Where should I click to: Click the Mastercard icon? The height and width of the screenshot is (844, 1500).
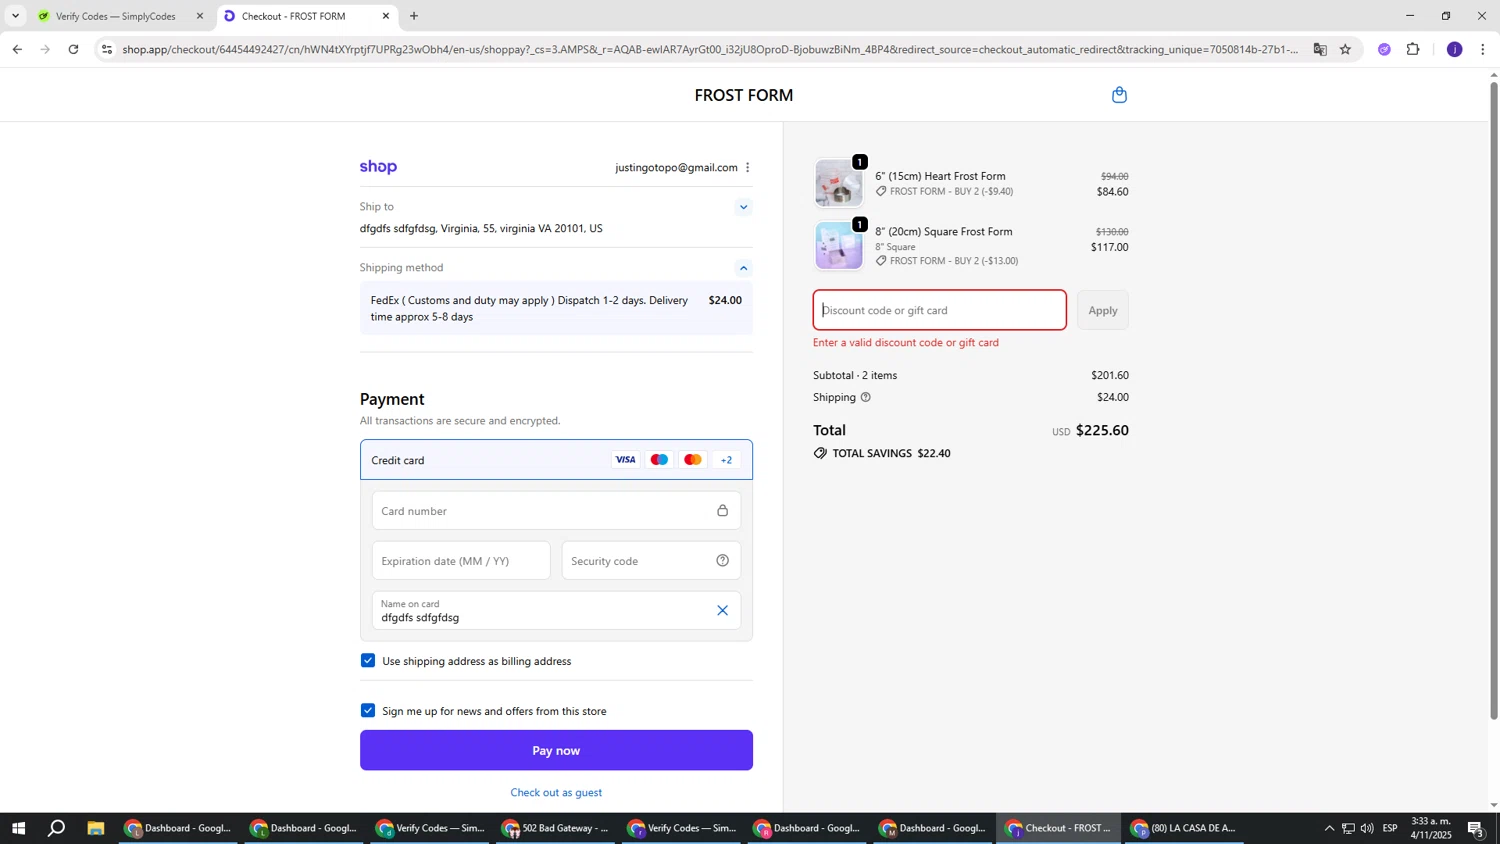click(693, 460)
